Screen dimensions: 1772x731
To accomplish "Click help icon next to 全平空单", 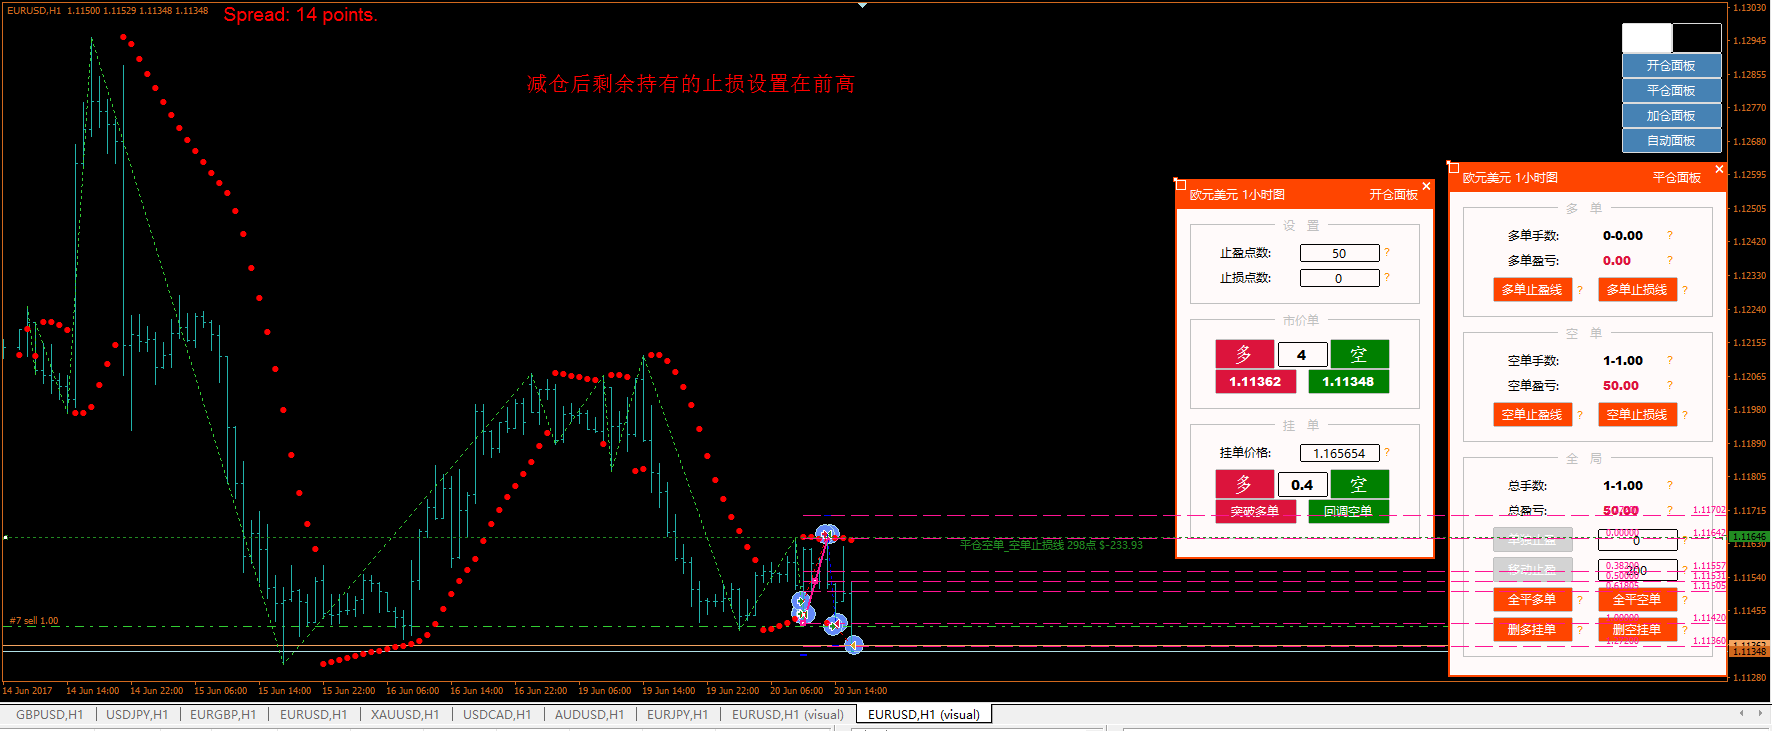I will pyautogui.click(x=1685, y=600).
